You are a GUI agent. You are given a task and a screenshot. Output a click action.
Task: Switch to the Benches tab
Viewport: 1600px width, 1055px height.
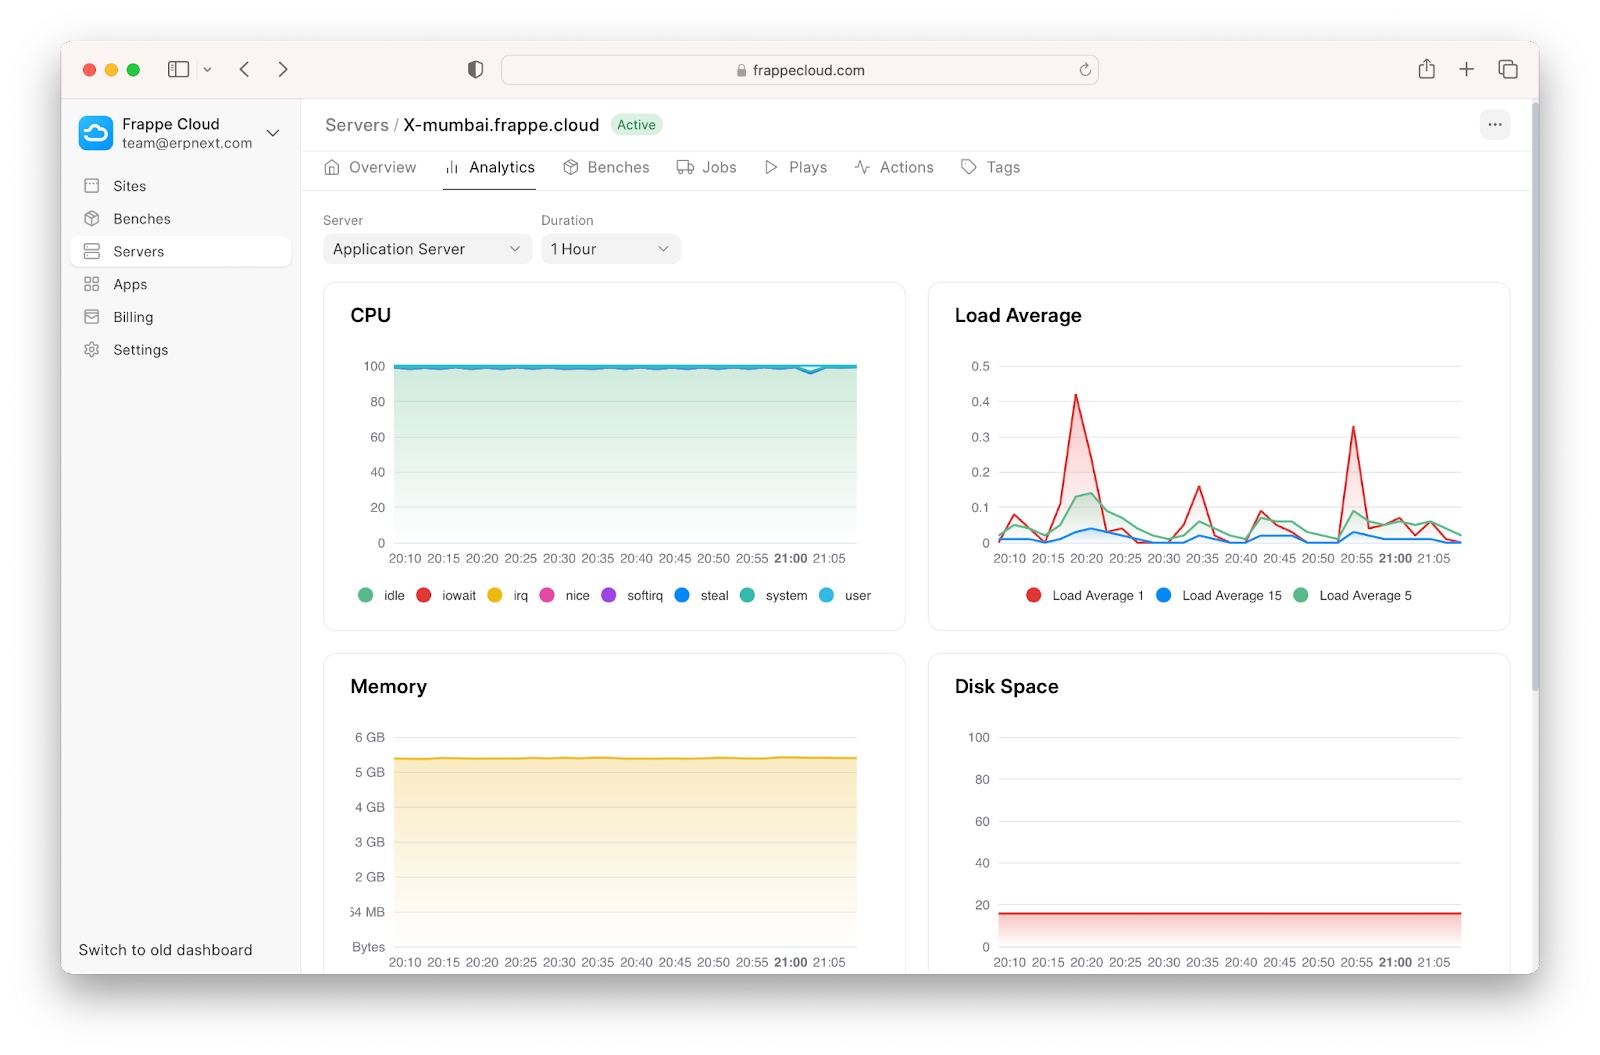606,167
